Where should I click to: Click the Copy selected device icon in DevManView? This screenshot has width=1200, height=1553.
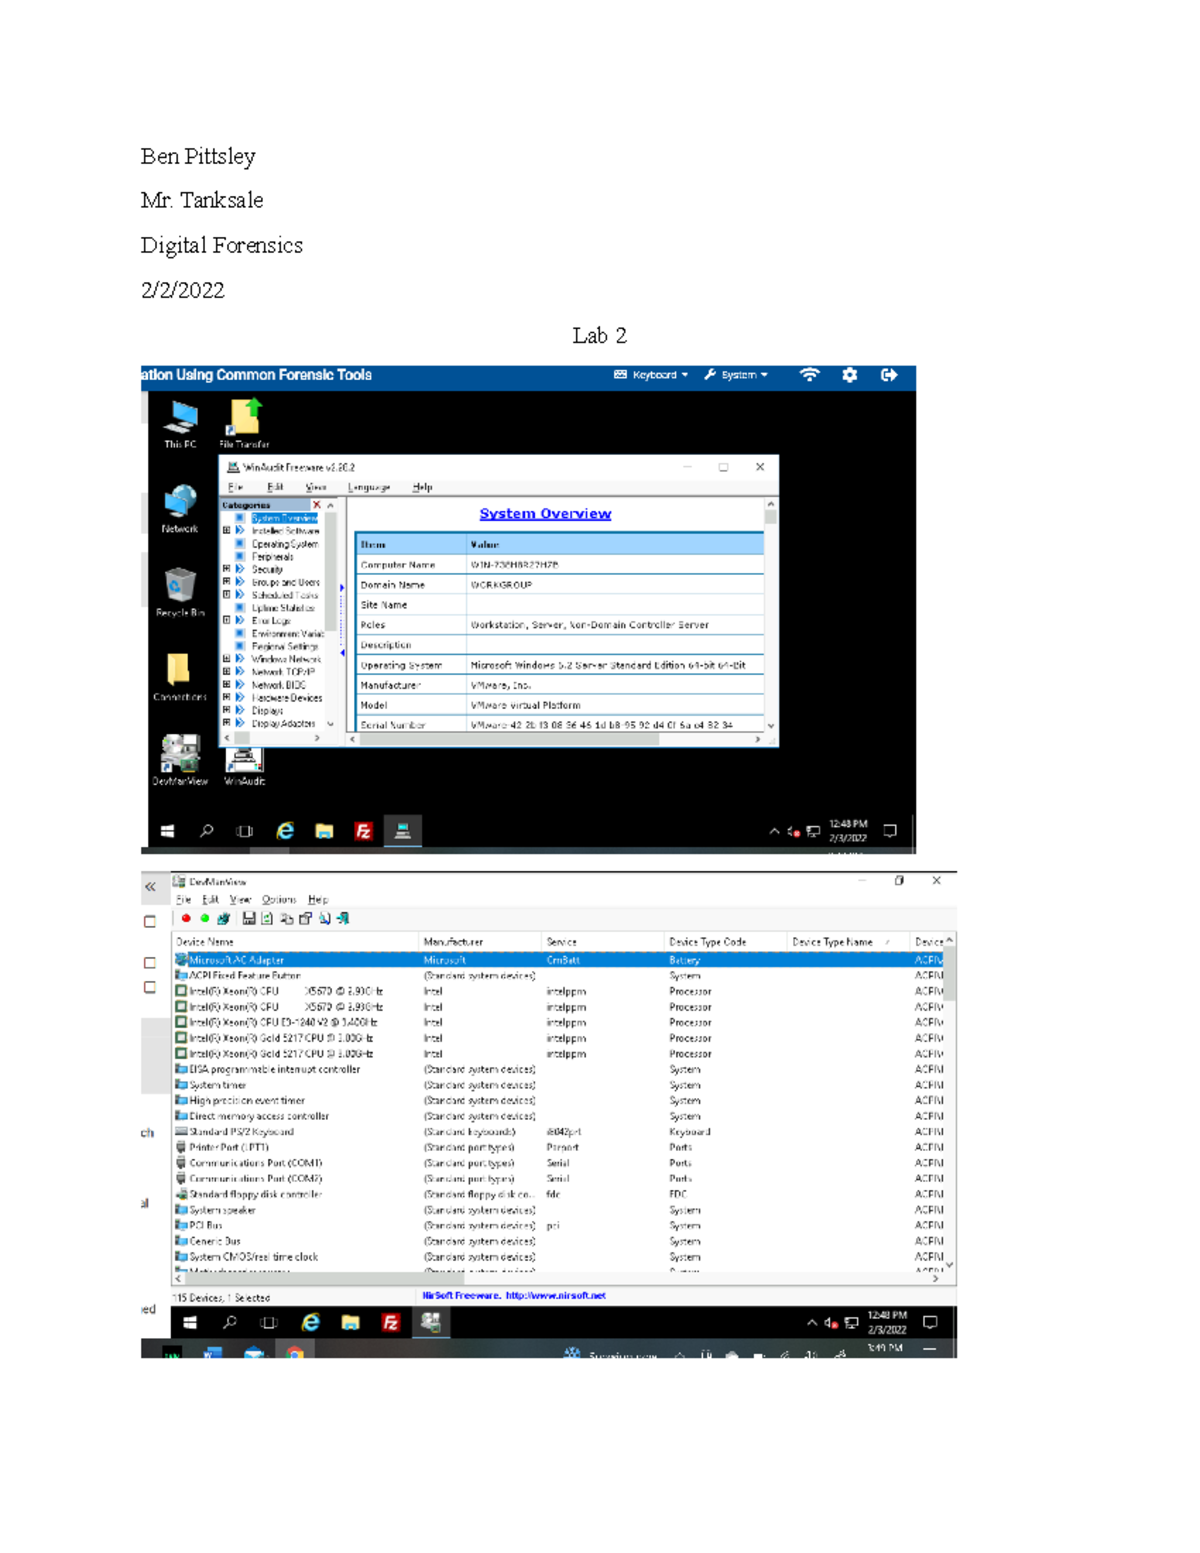[287, 919]
